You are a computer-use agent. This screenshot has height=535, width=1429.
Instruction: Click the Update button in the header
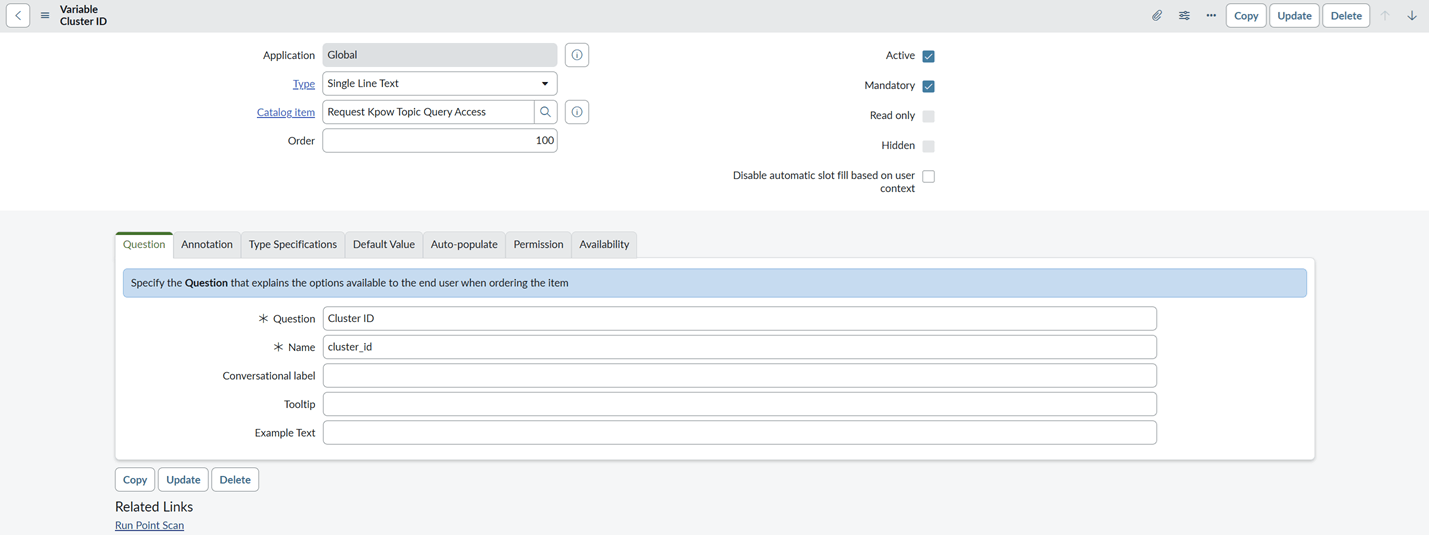pos(1294,16)
